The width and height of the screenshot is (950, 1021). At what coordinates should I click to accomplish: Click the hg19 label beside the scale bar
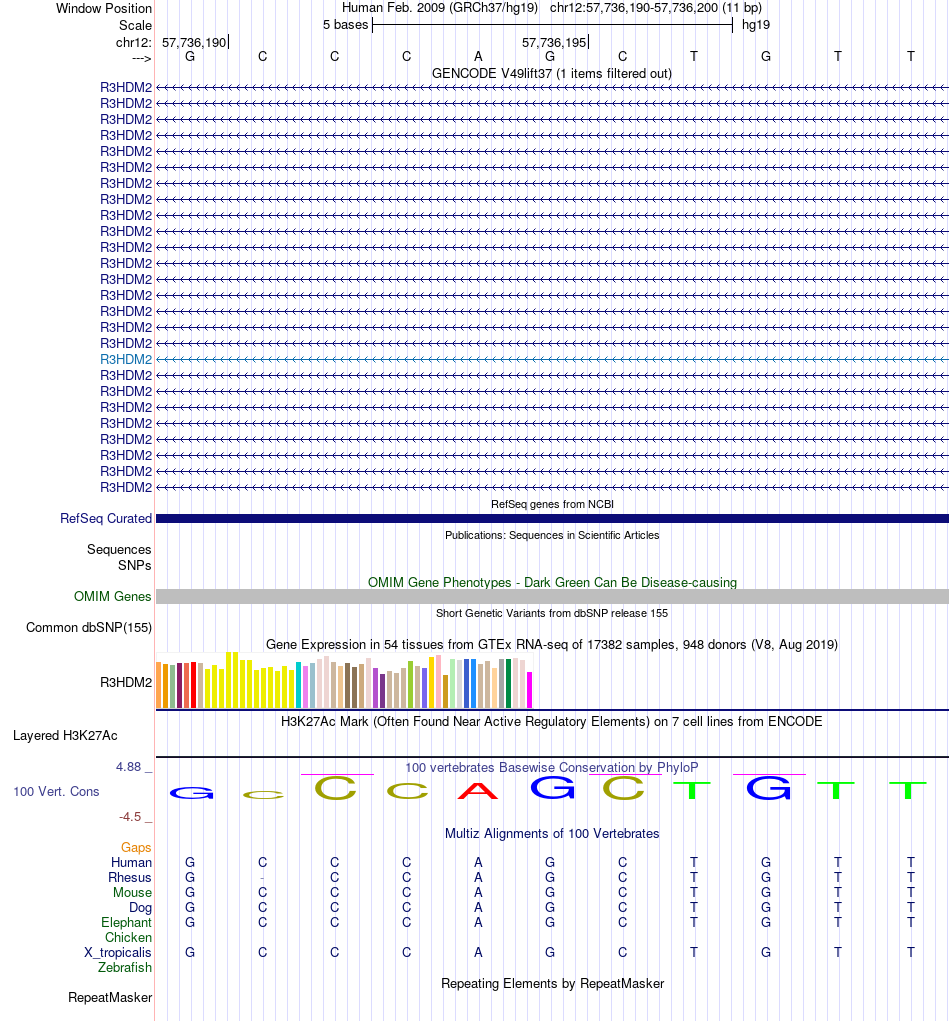756,25
